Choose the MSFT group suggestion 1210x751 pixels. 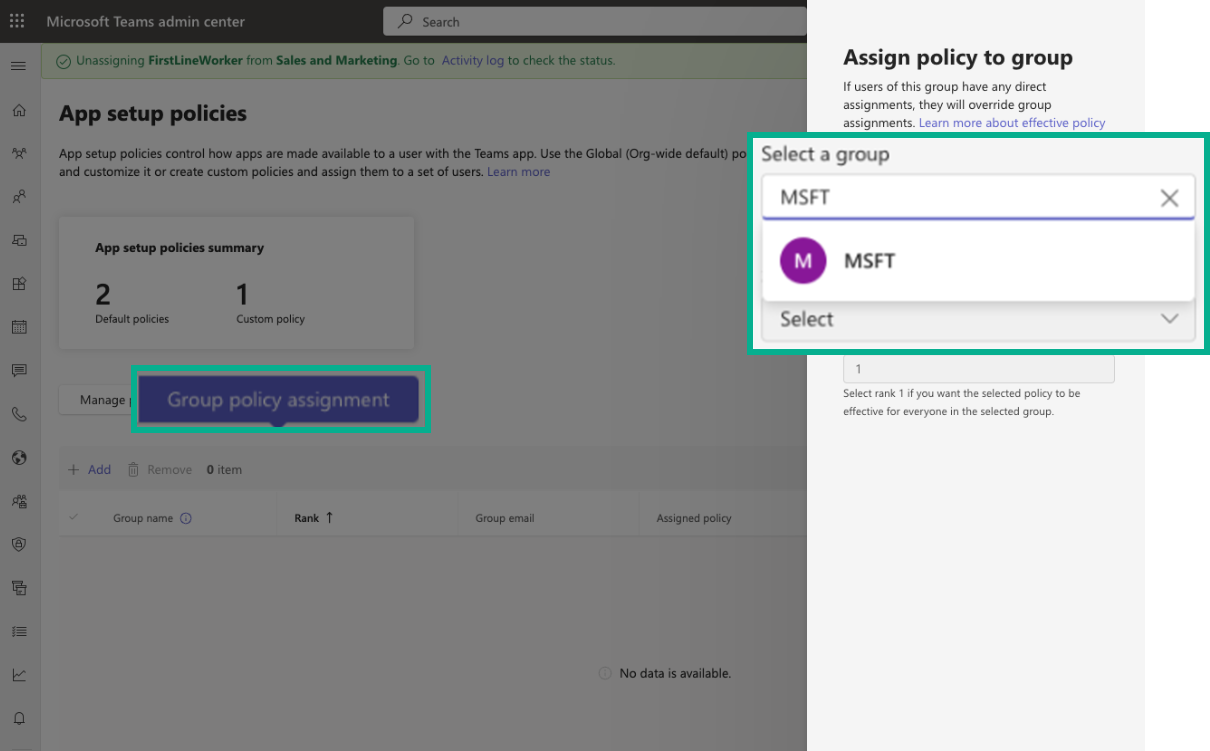click(979, 261)
